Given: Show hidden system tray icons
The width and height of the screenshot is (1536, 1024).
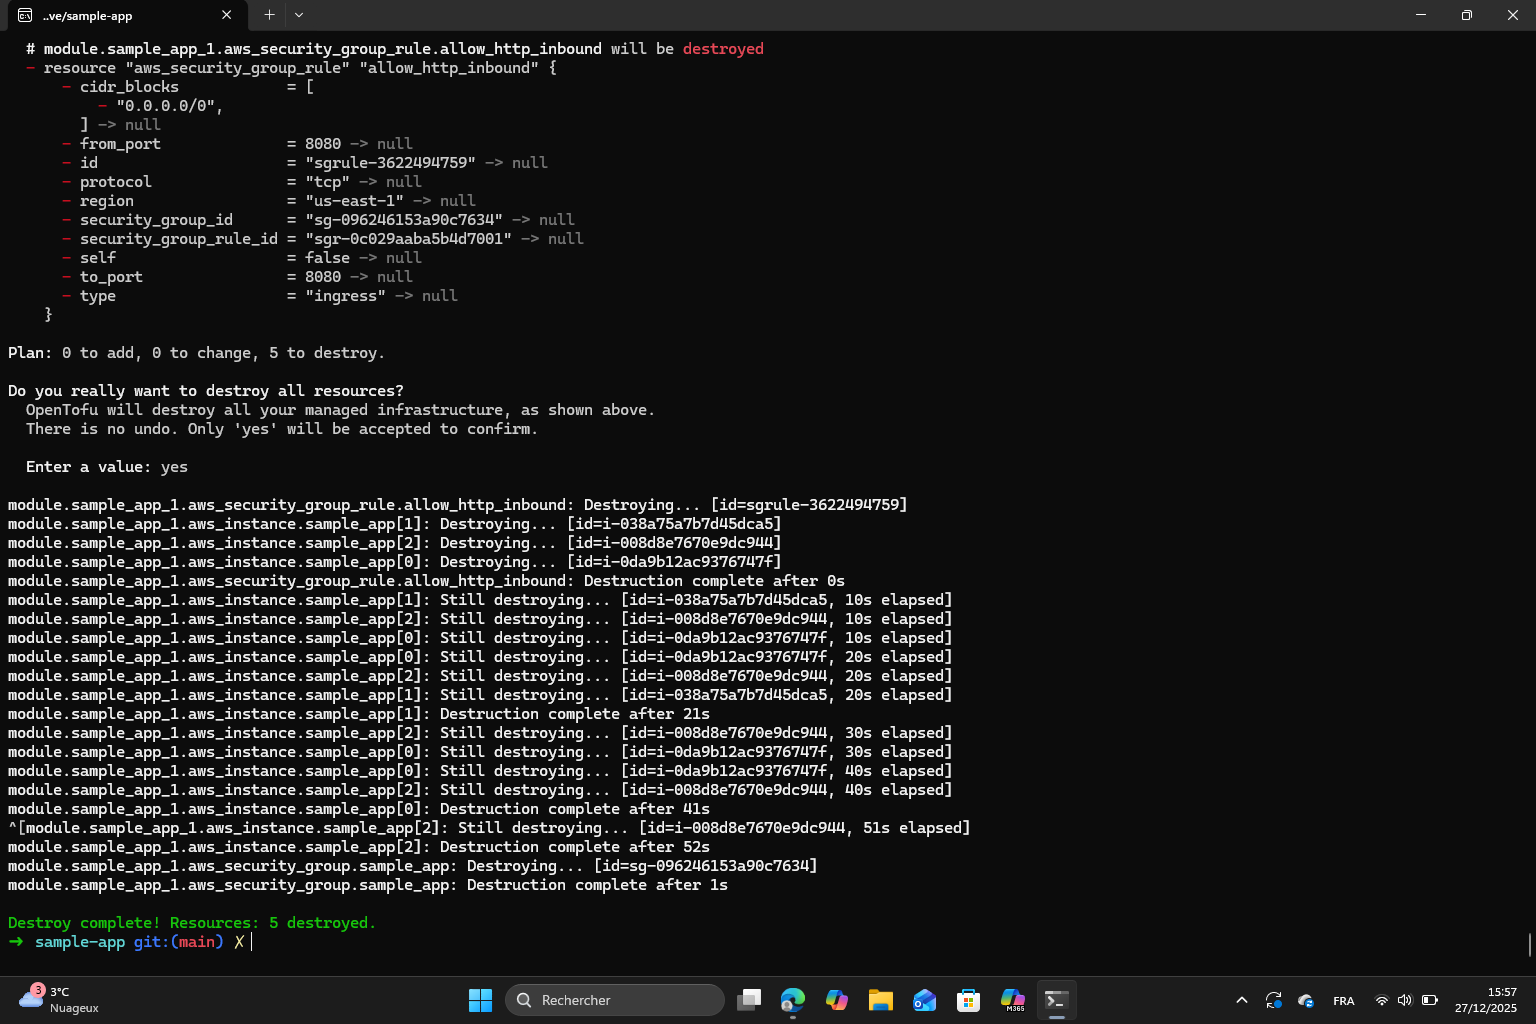Looking at the screenshot, I should (1241, 1000).
